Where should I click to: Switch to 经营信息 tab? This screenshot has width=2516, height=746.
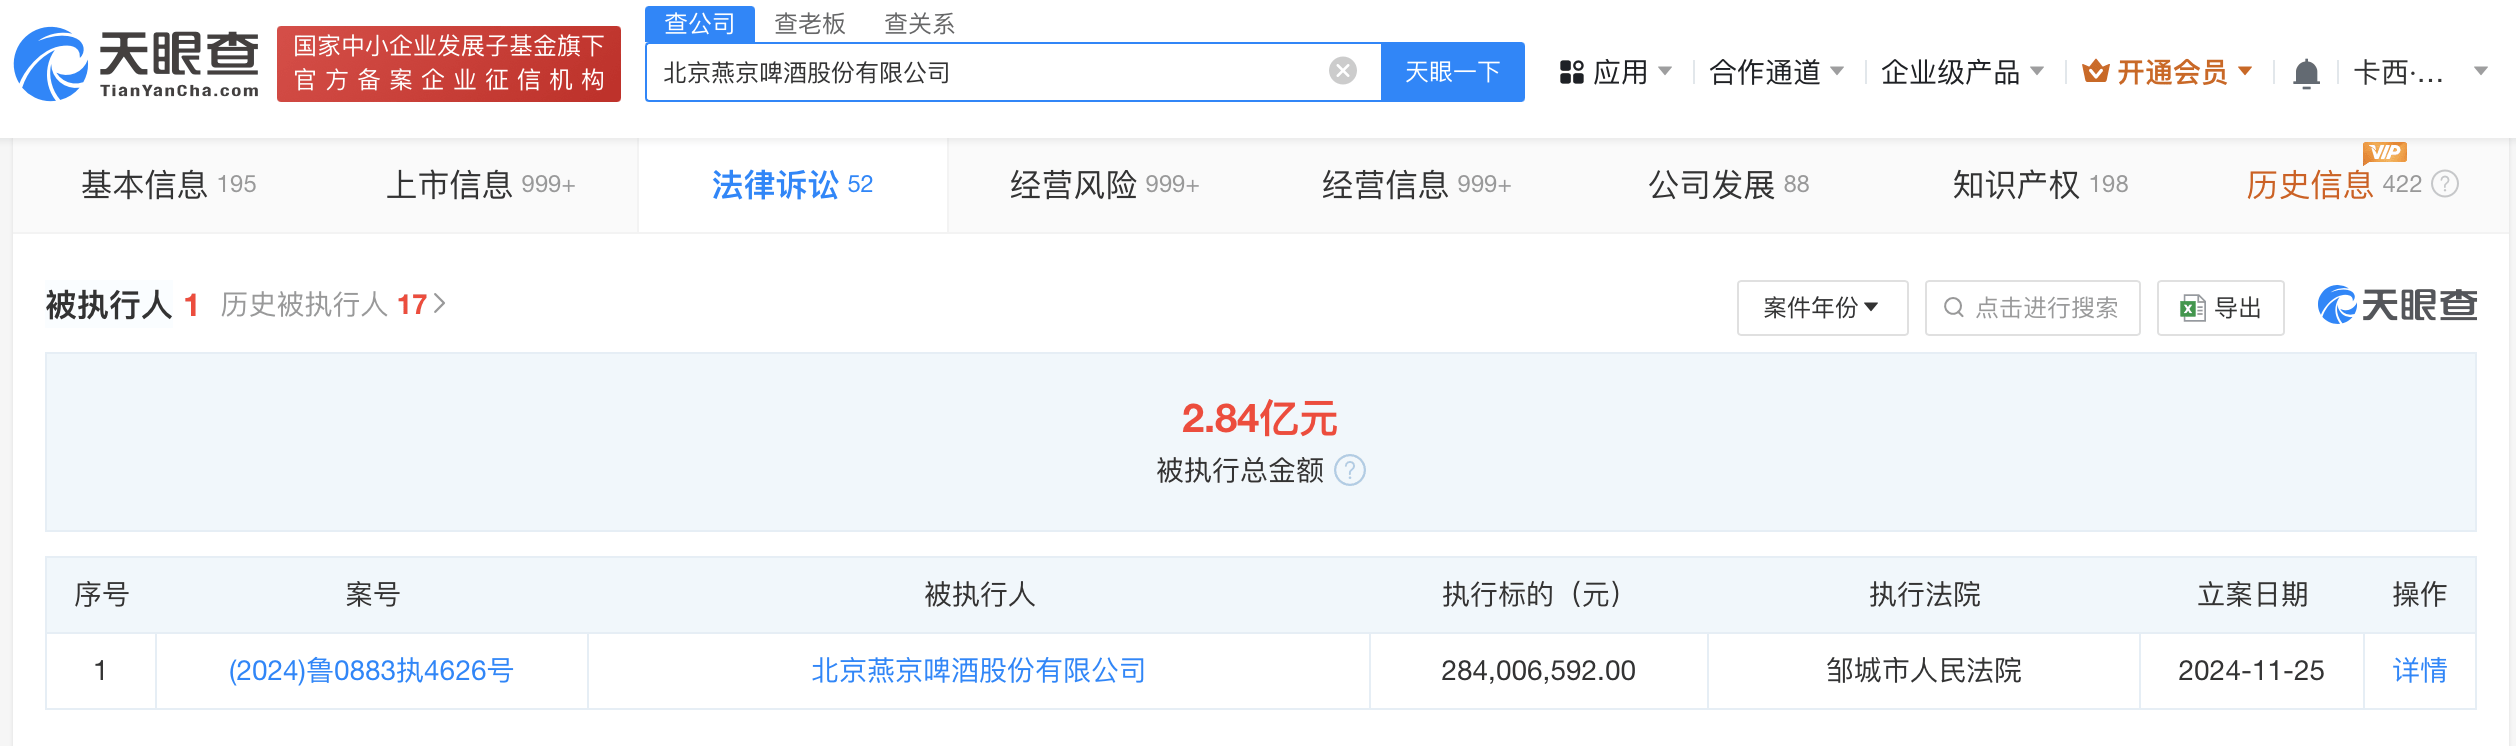pos(1416,185)
